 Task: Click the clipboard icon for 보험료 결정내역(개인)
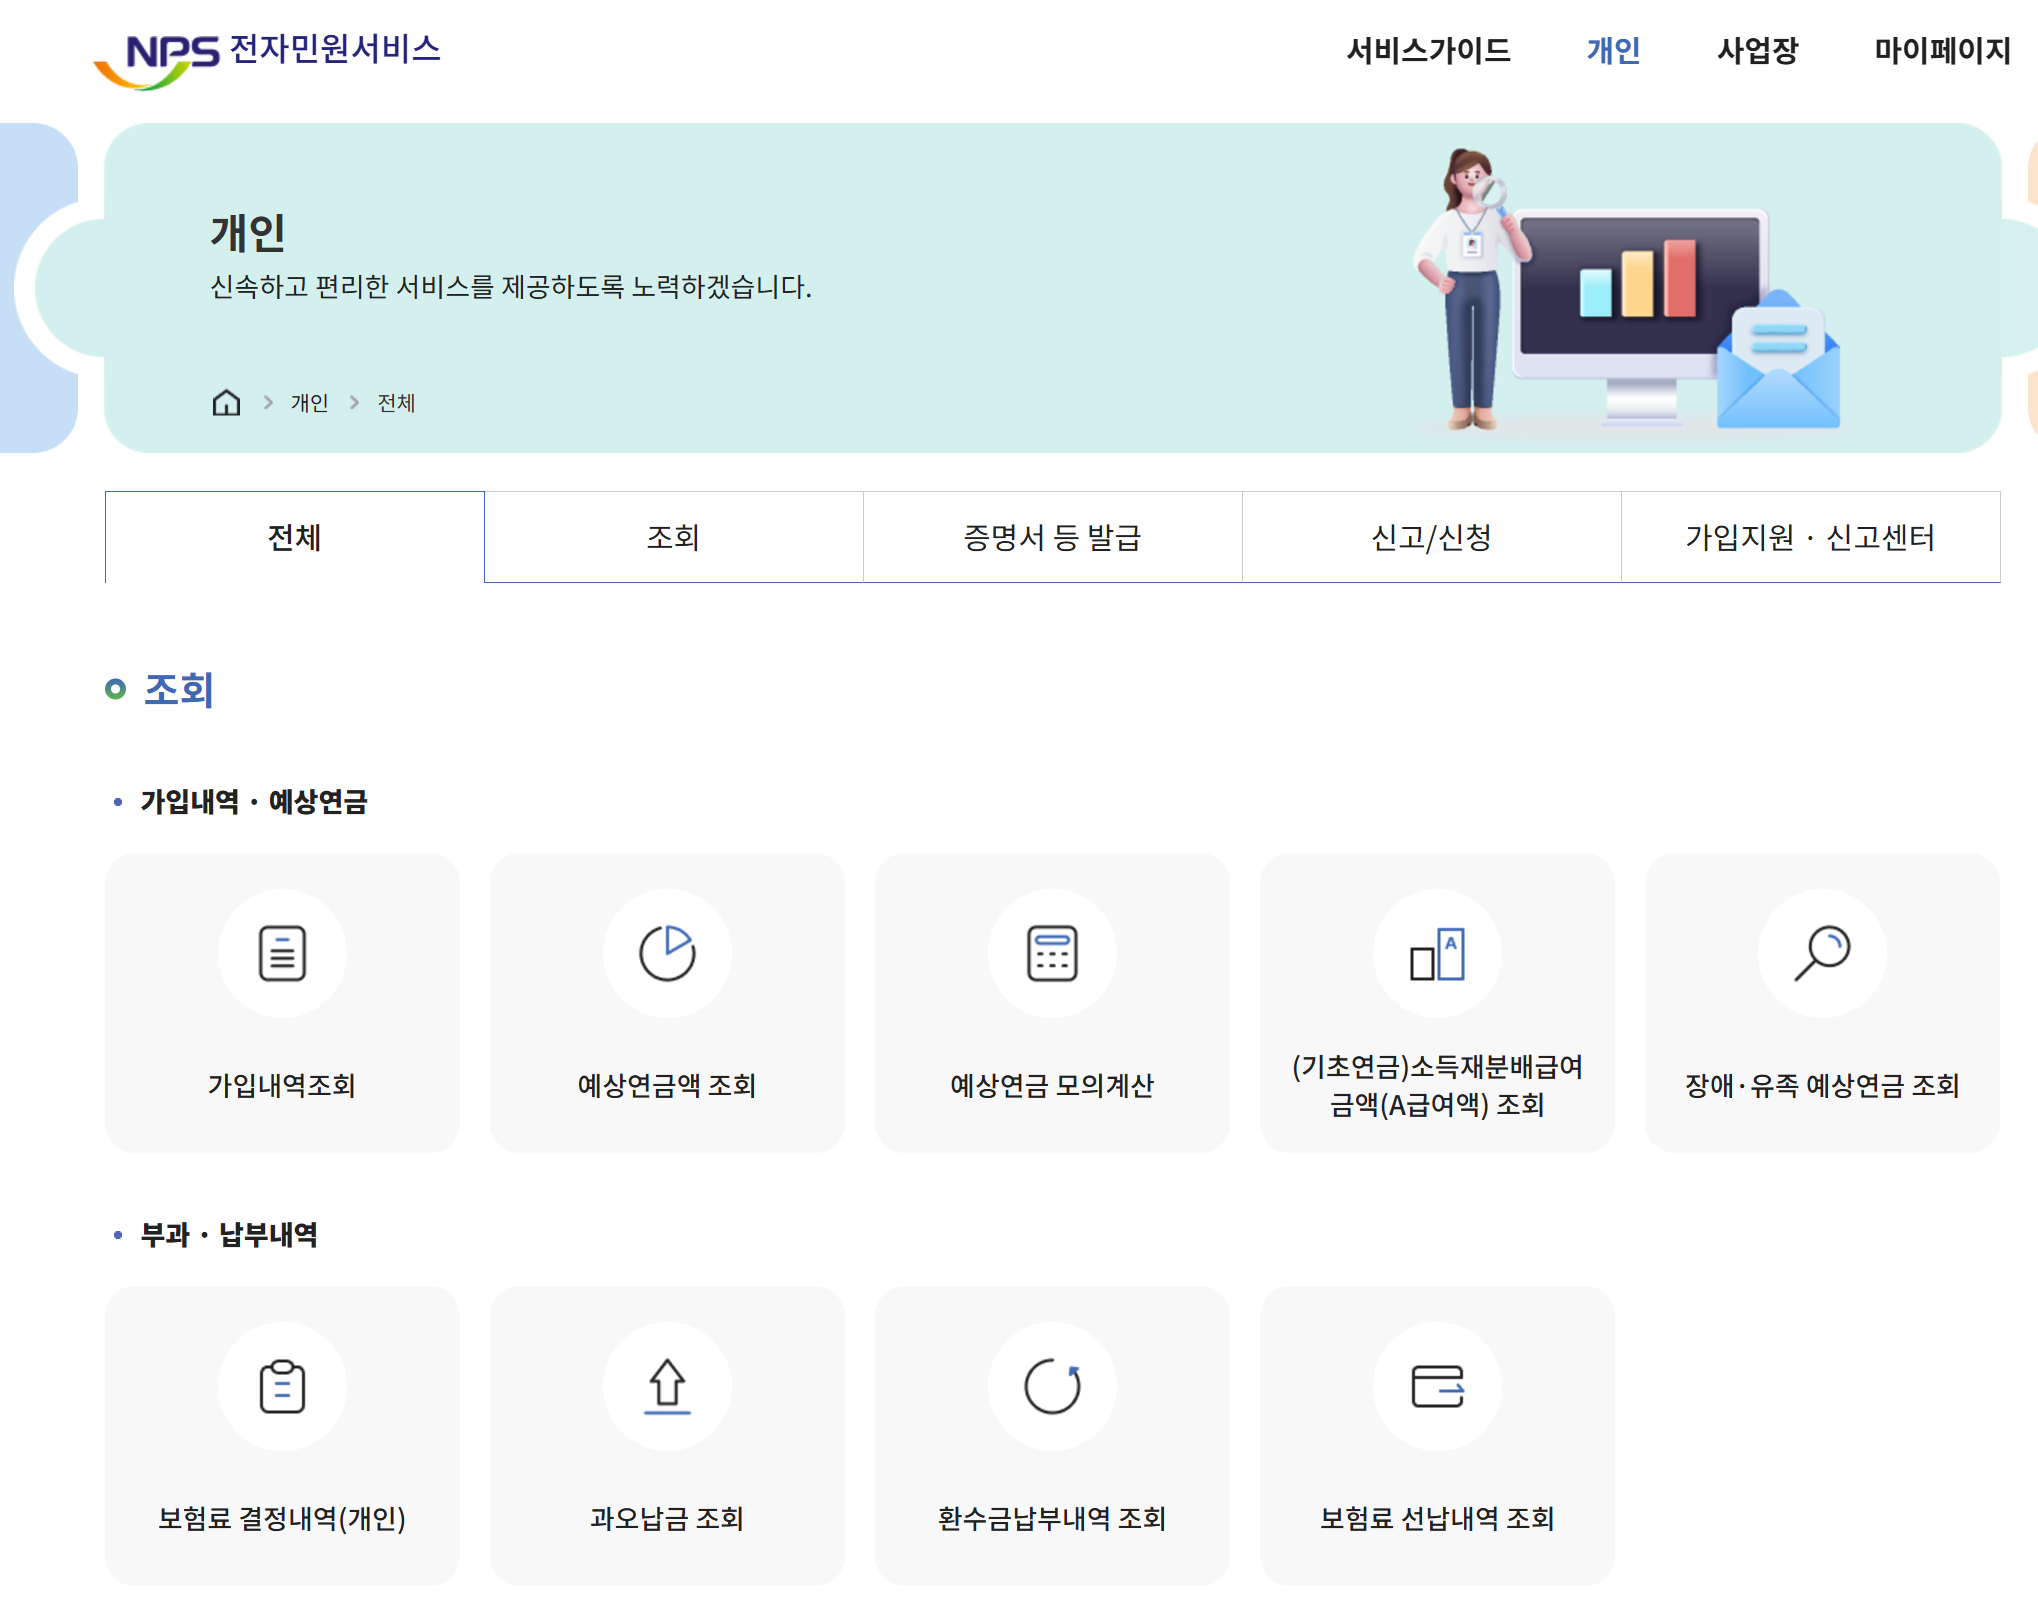[x=281, y=1387]
